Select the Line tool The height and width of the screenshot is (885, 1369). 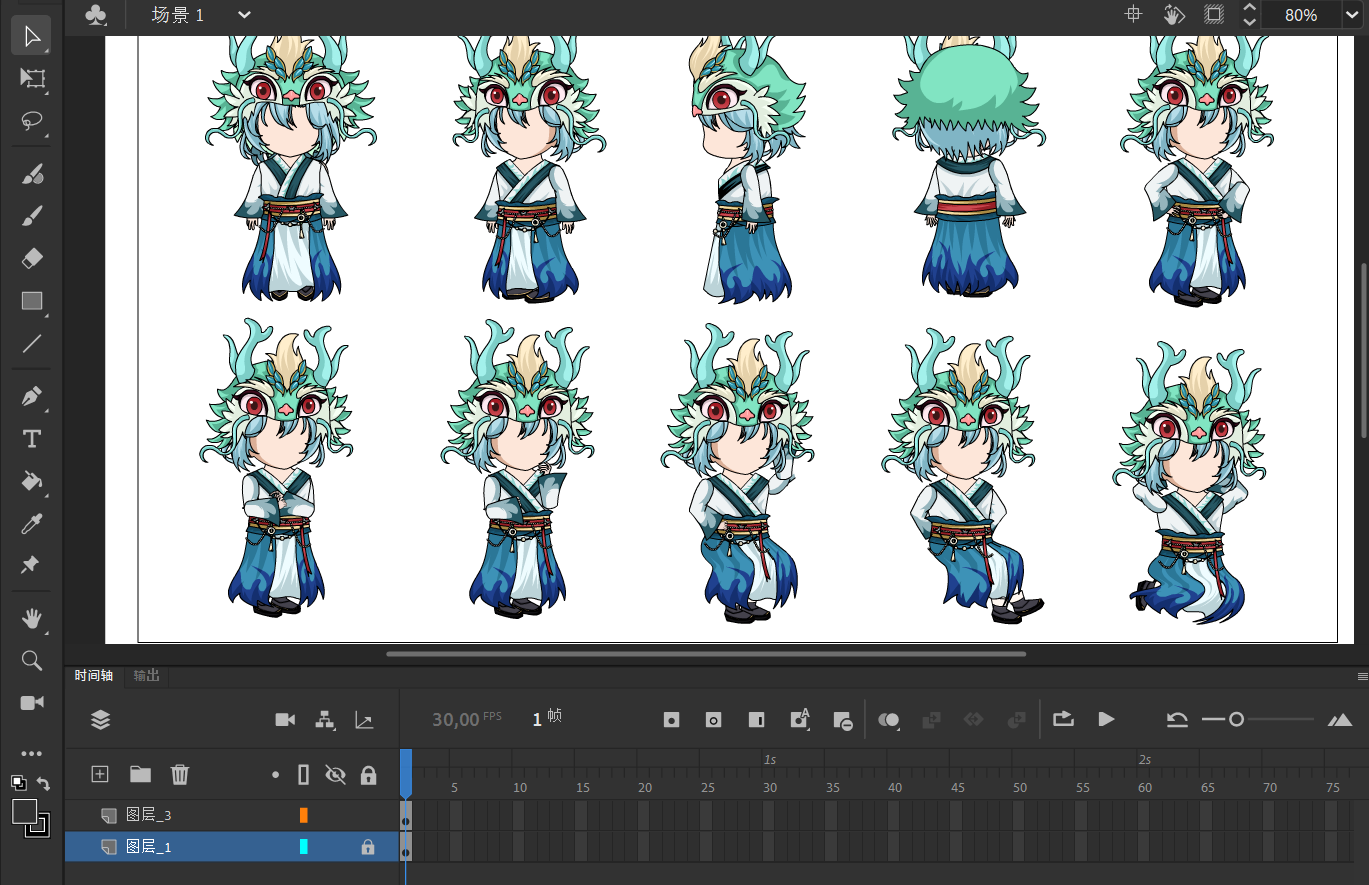coord(32,344)
